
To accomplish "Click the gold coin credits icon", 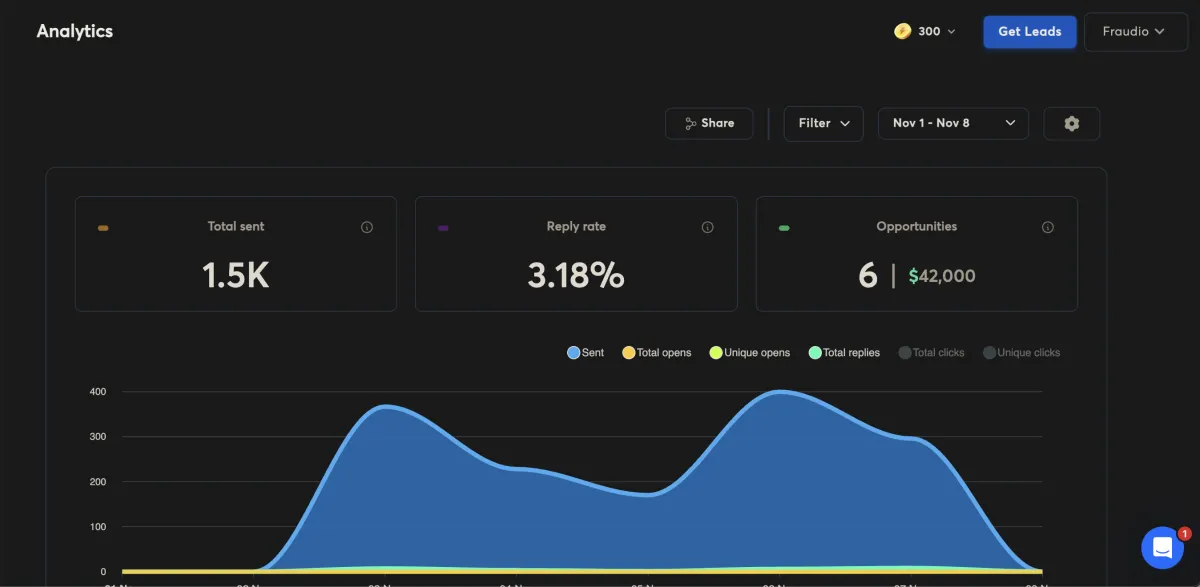I will [902, 31].
